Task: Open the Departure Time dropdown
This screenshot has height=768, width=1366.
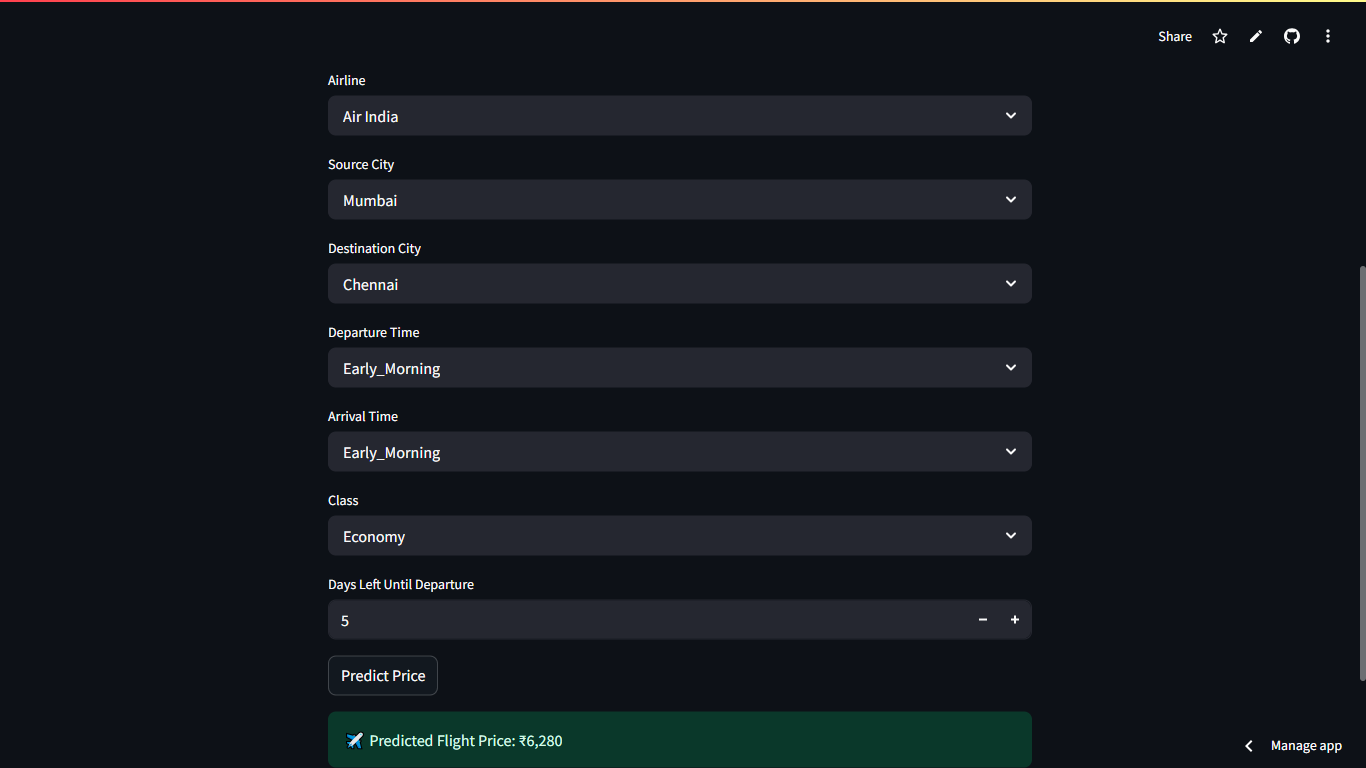Action: click(x=679, y=368)
